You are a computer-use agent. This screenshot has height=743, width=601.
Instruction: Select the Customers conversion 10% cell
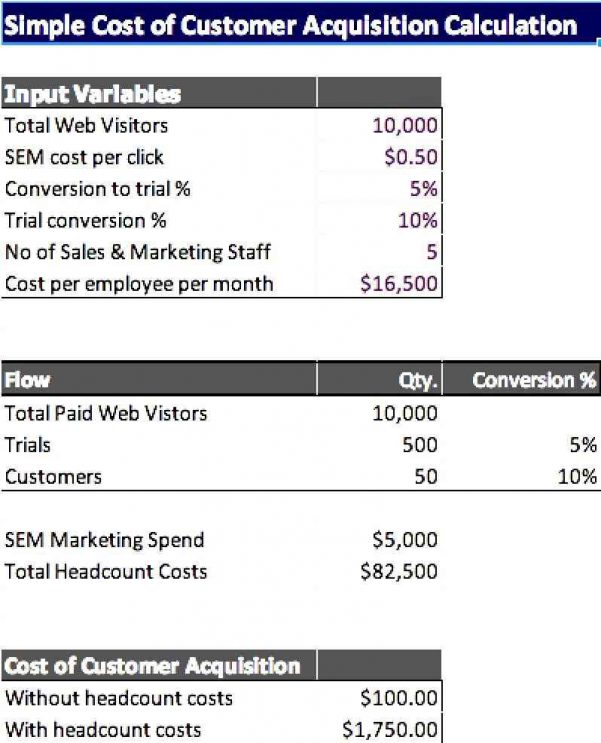522,476
